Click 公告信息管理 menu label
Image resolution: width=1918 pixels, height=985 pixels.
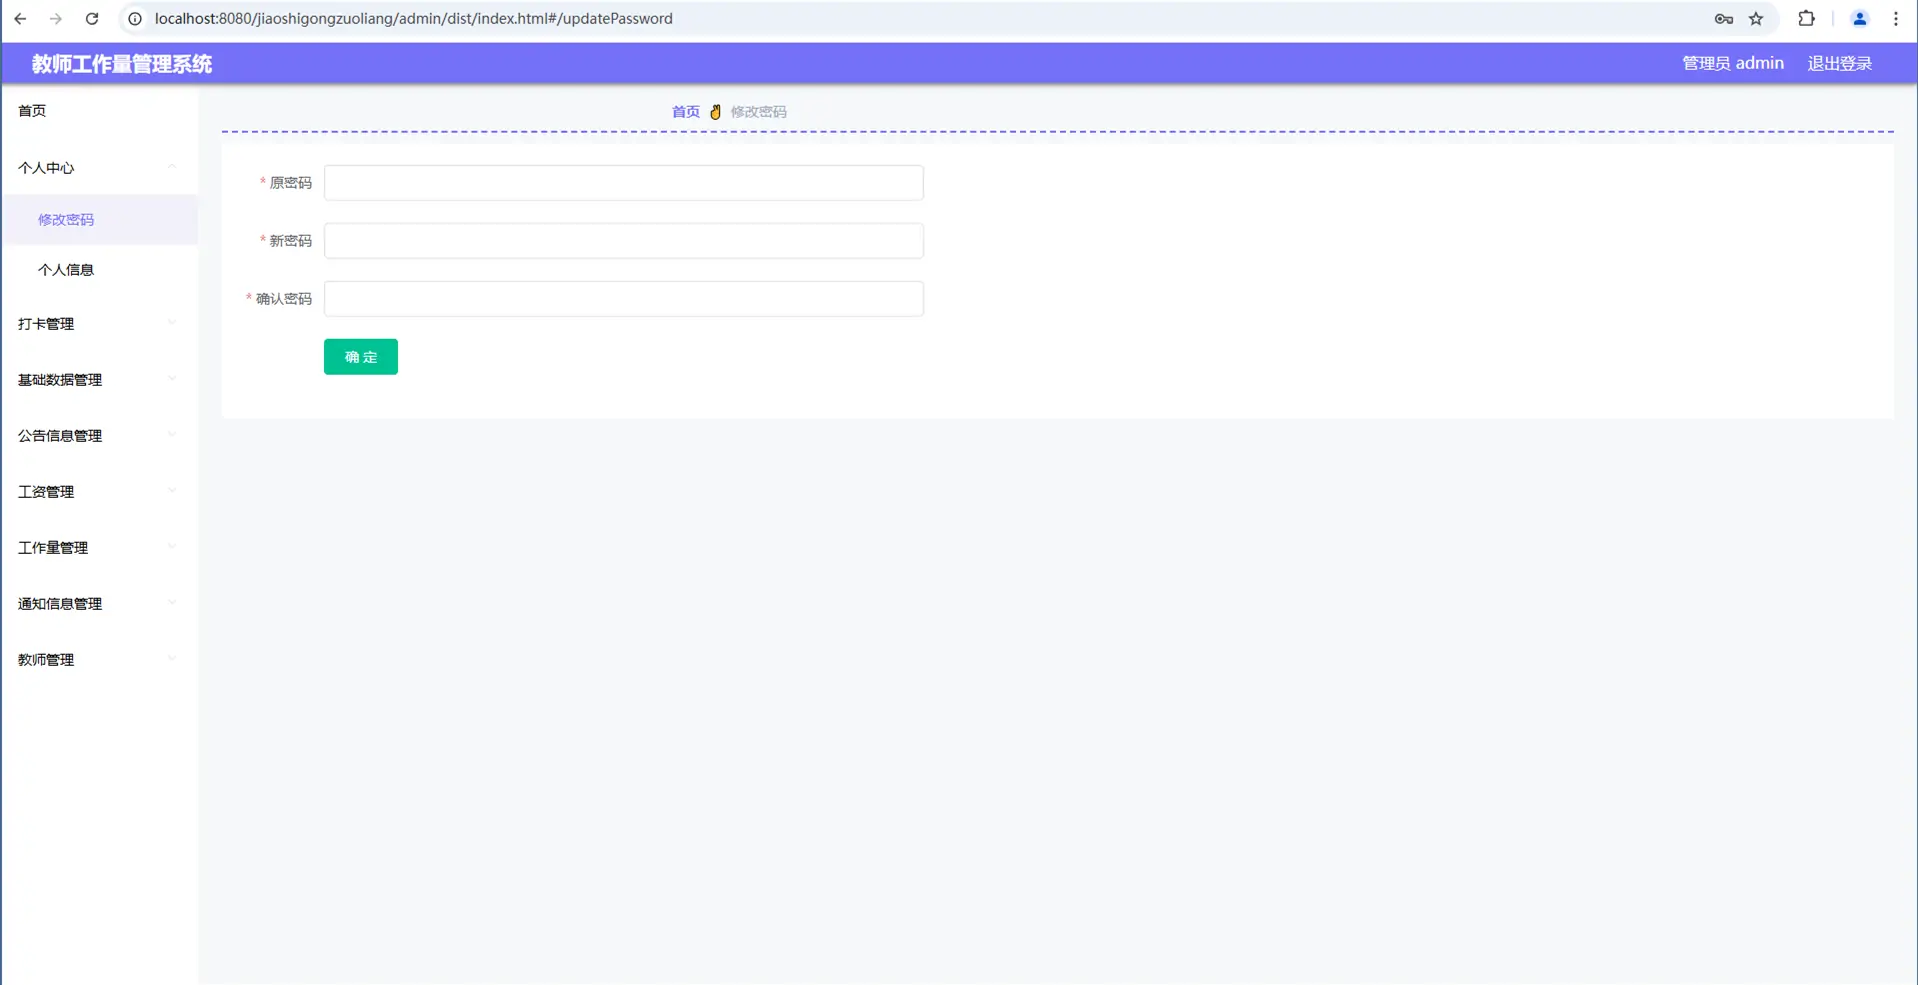pos(60,436)
